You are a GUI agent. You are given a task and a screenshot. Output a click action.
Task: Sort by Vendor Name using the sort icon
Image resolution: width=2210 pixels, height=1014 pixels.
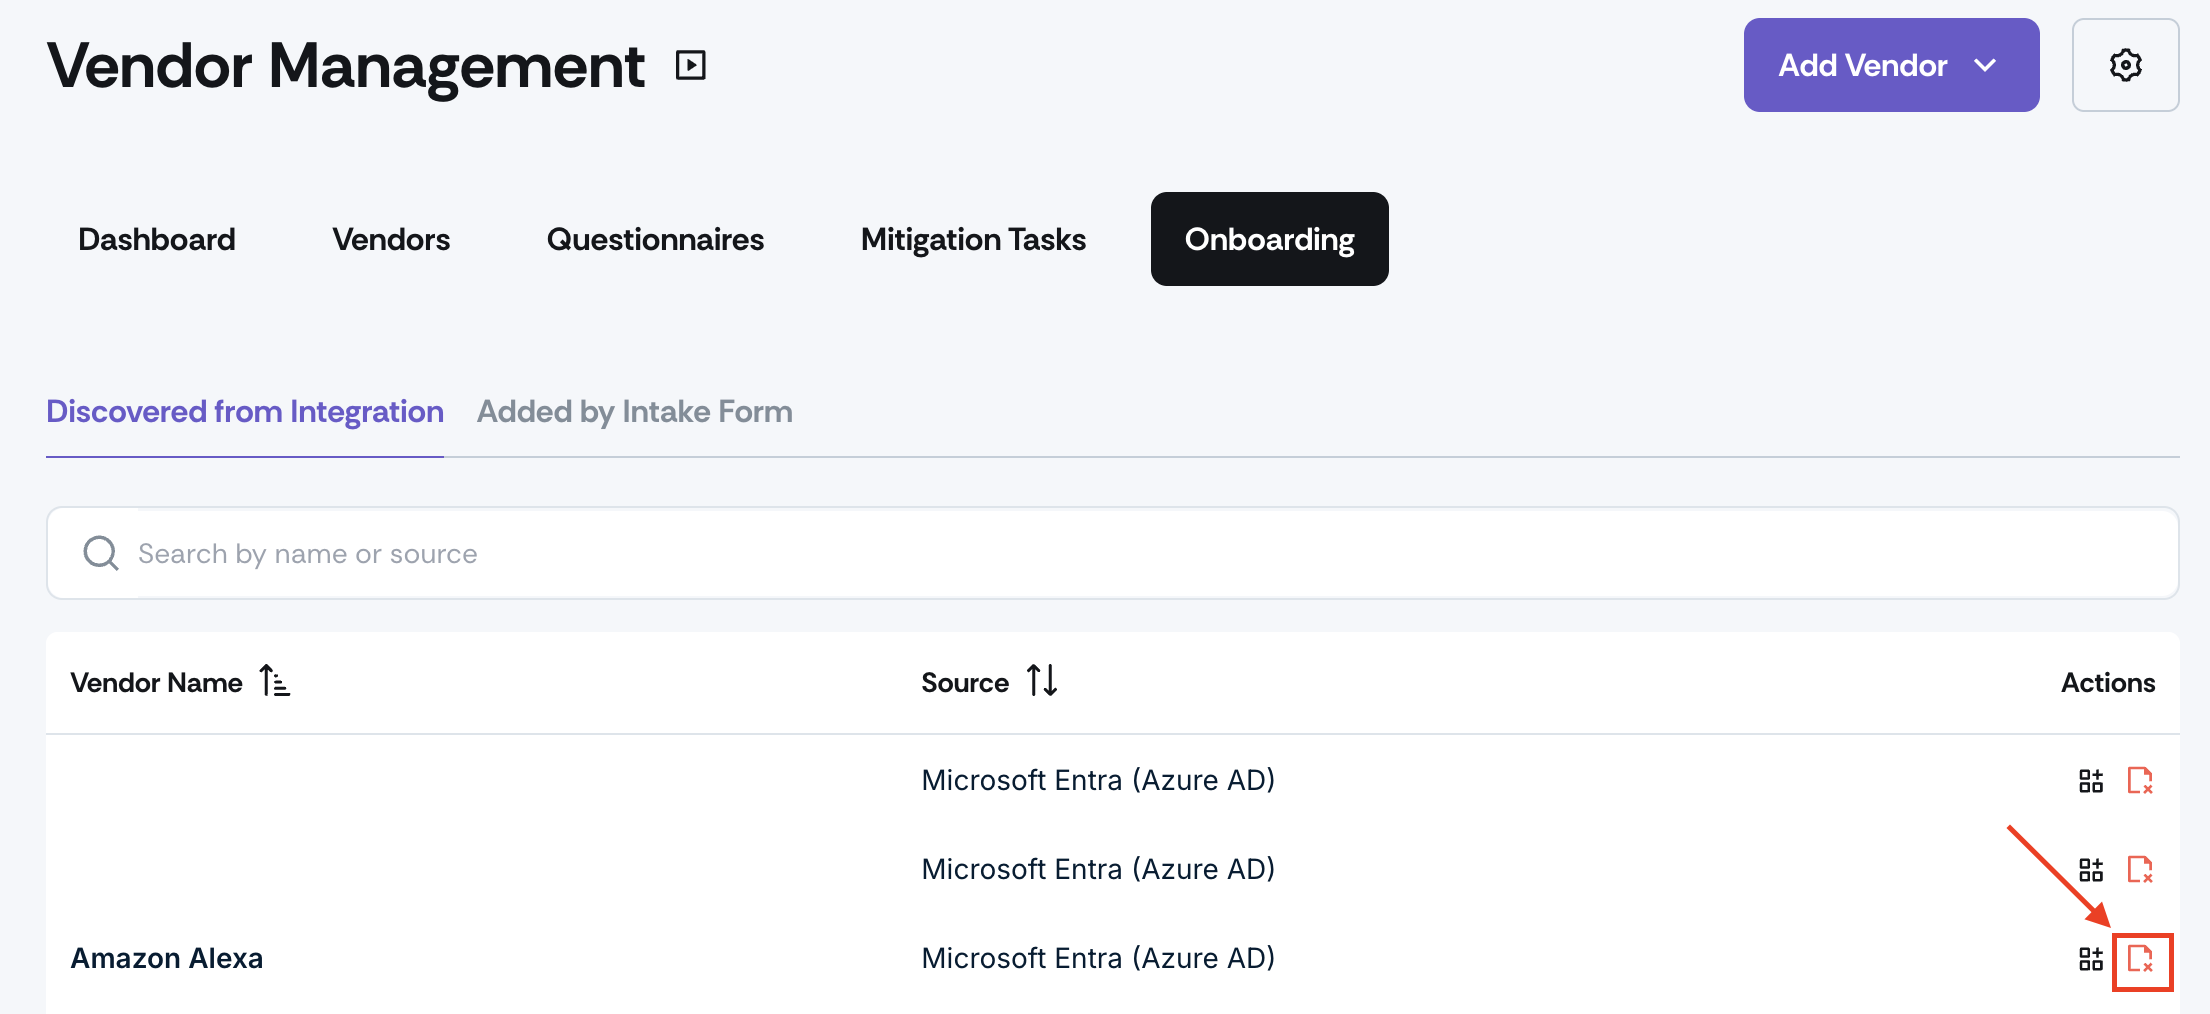(x=274, y=681)
